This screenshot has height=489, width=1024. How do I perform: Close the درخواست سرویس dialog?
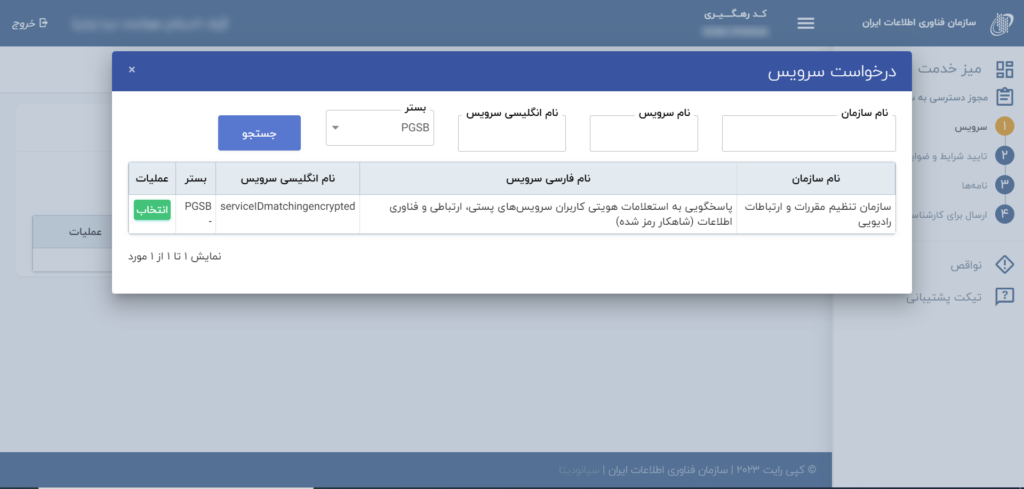click(132, 70)
